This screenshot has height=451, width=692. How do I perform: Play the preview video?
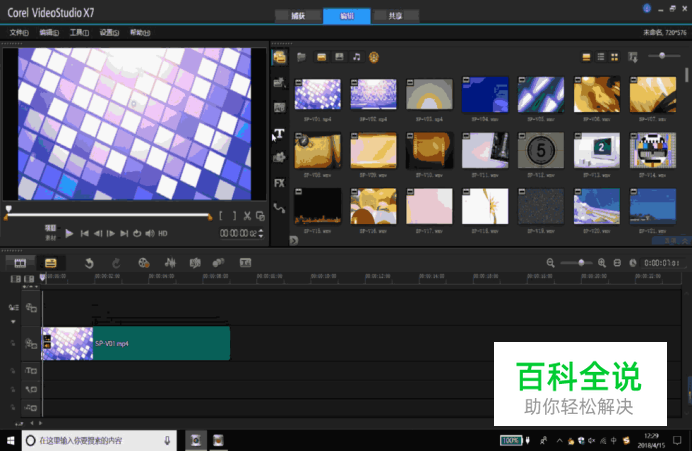(x=69, y=233)
